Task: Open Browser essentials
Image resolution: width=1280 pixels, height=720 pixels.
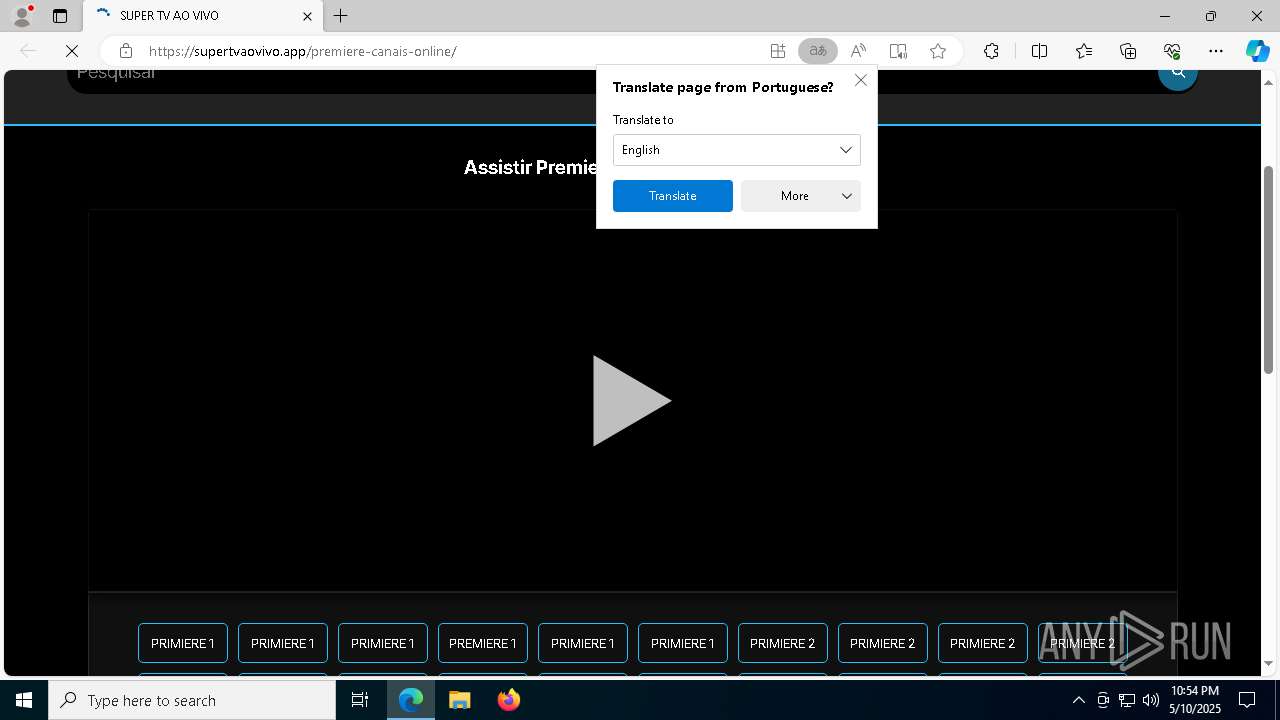Action: pyautogui.click(x=1172, y=51)
